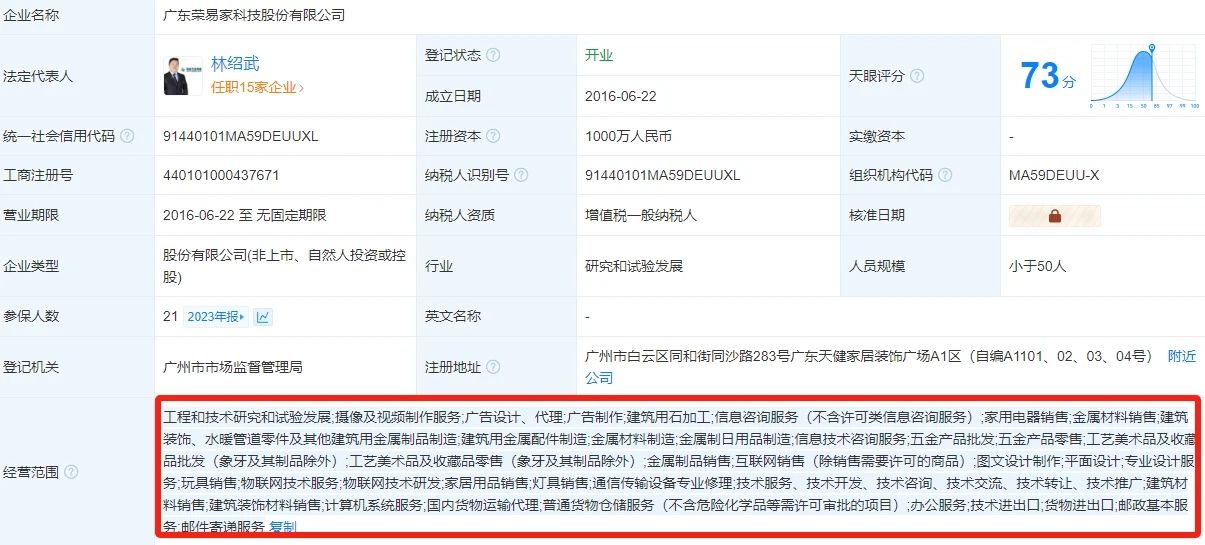Click help icon beside 登记状态

coord(493,56)
